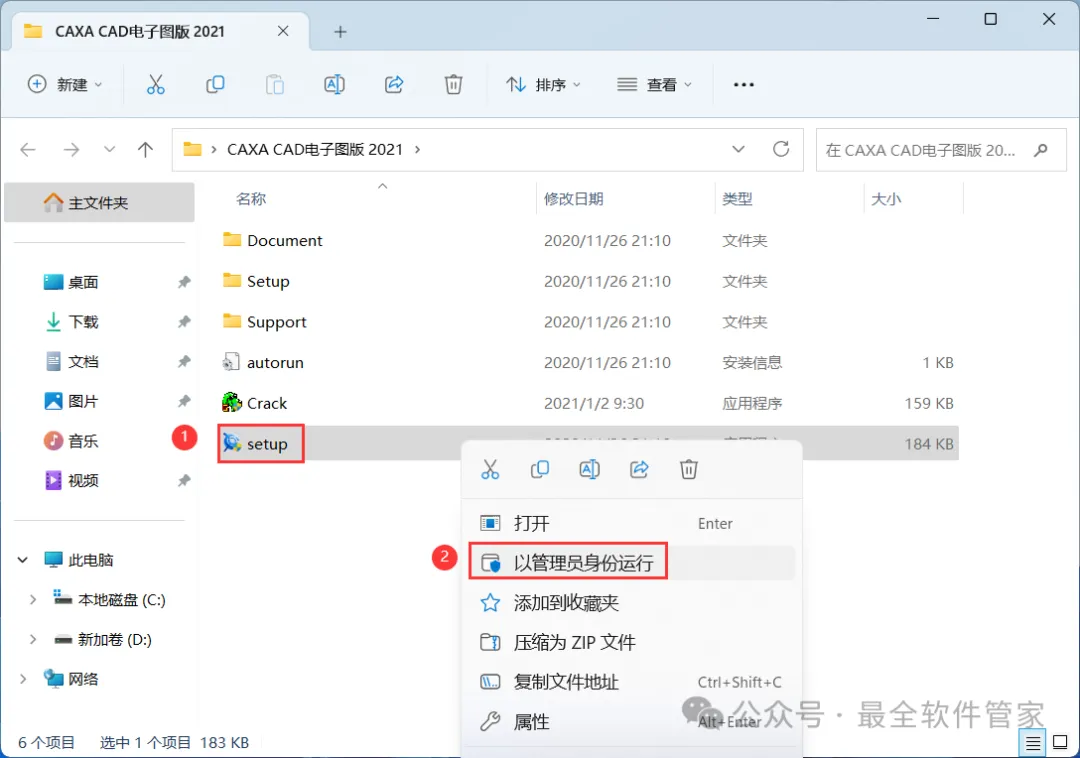Image resolution: width=1080 pixels, height=758 pixels.
Task: Switch to details view in status bar
Action: [1032, 743]
